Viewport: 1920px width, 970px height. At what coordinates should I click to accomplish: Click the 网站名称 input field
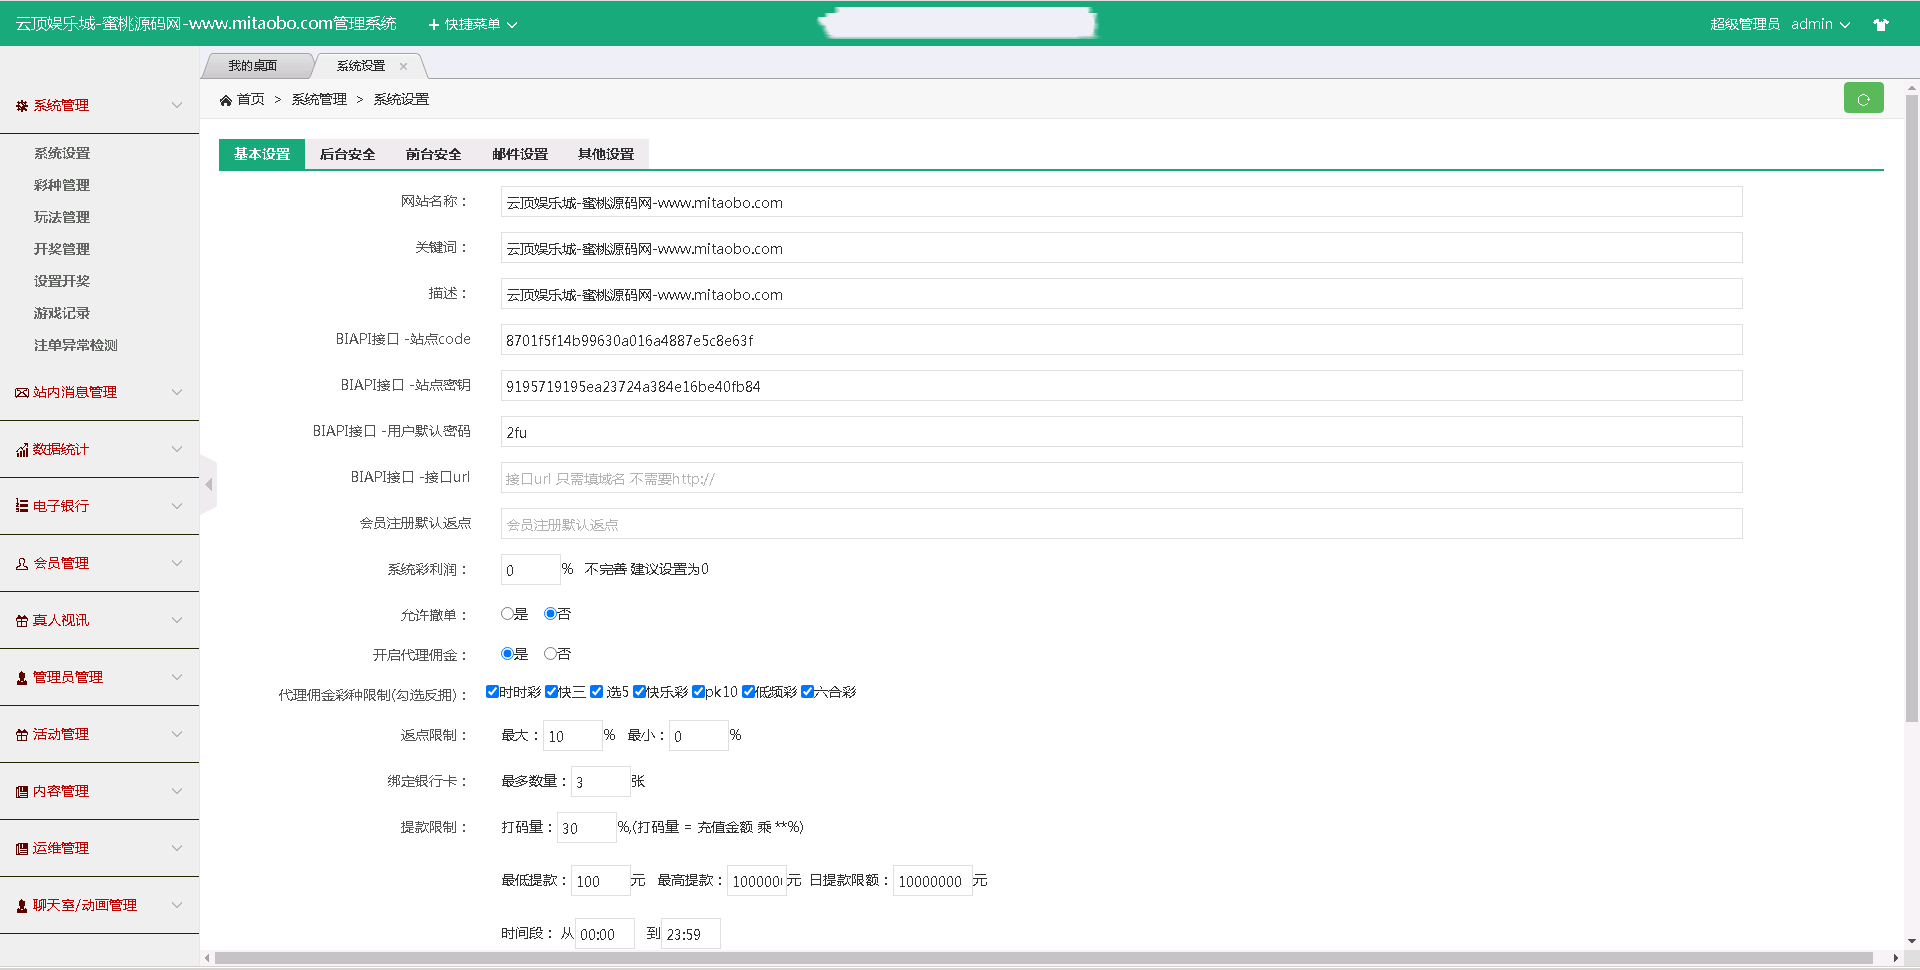click(x=1120, y=202)
